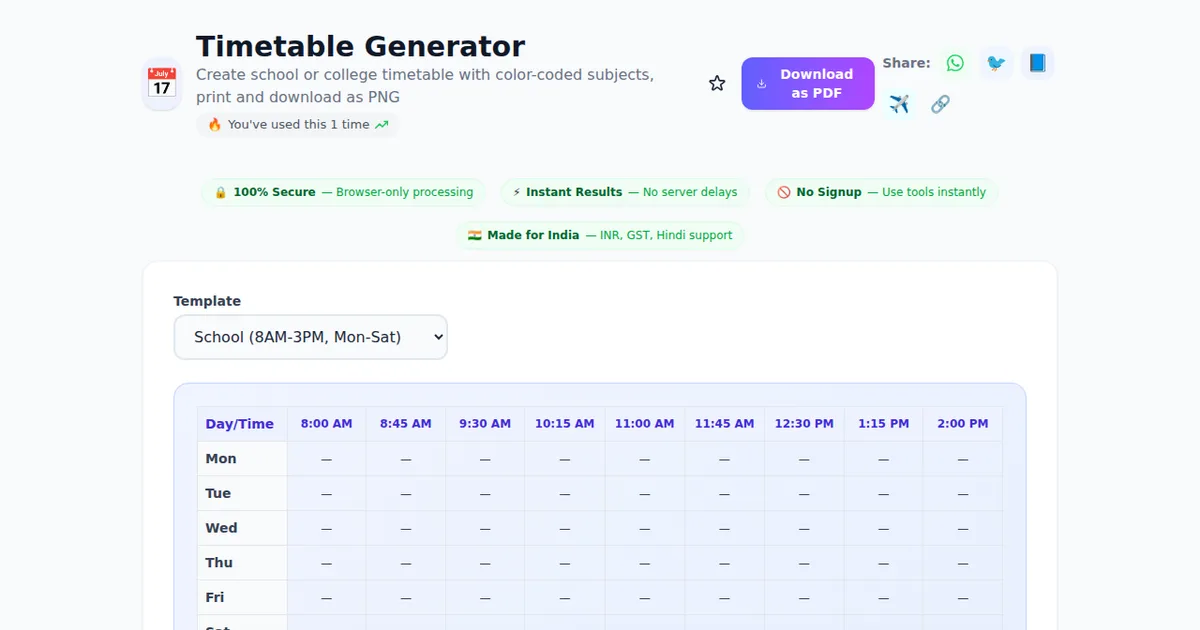Viewport: 1200px width, 630px height.
Task: Click the Download as PDF button
Action: (x=807, y=84)
